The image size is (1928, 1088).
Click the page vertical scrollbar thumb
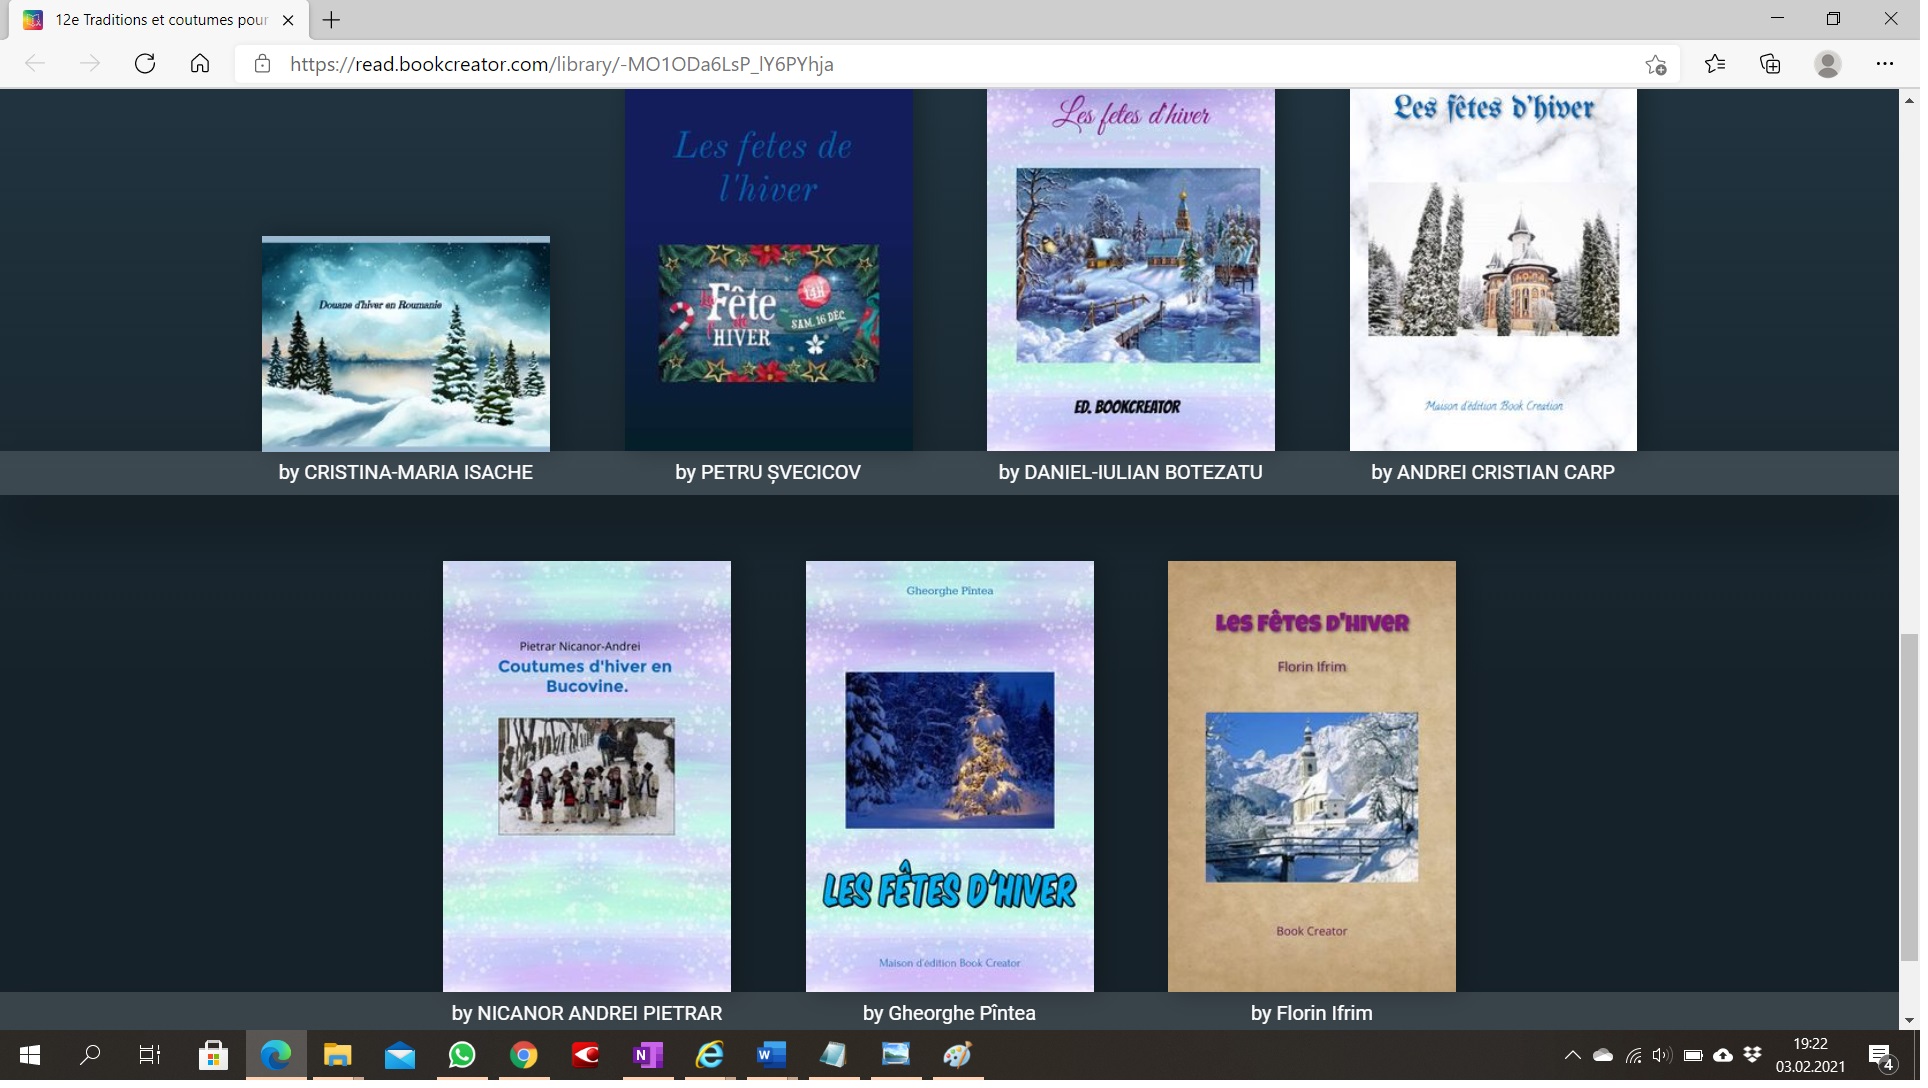(x=1909, y=795)
